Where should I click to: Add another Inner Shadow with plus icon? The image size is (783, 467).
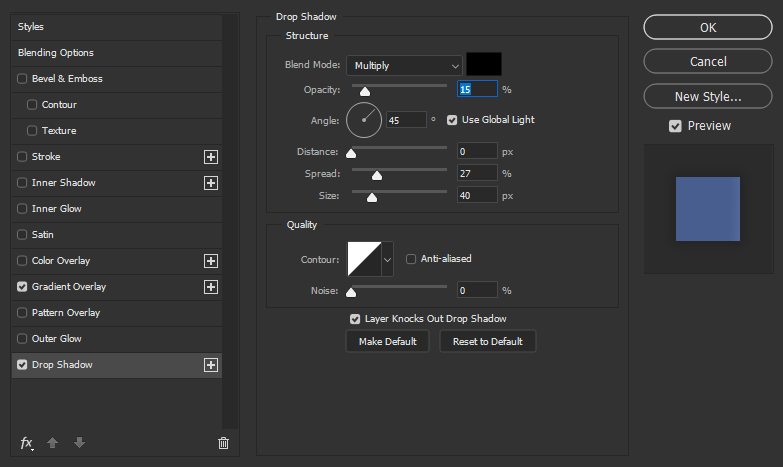click(x=211, y=183)
